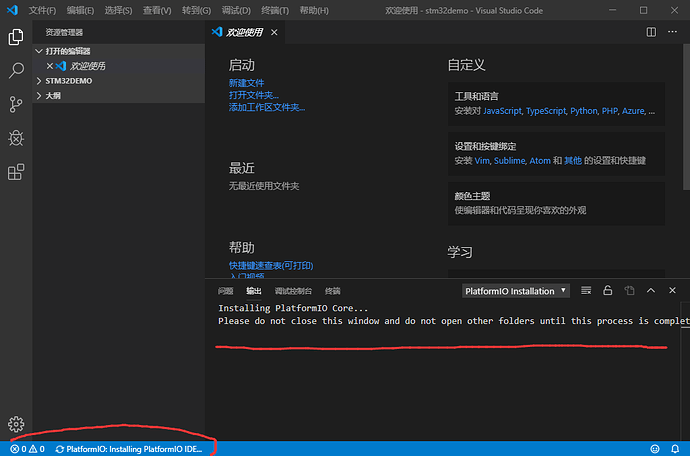The image size is (690, 456).
Task: Switch to the 终端 panel tab
Action: coord(333,291)
